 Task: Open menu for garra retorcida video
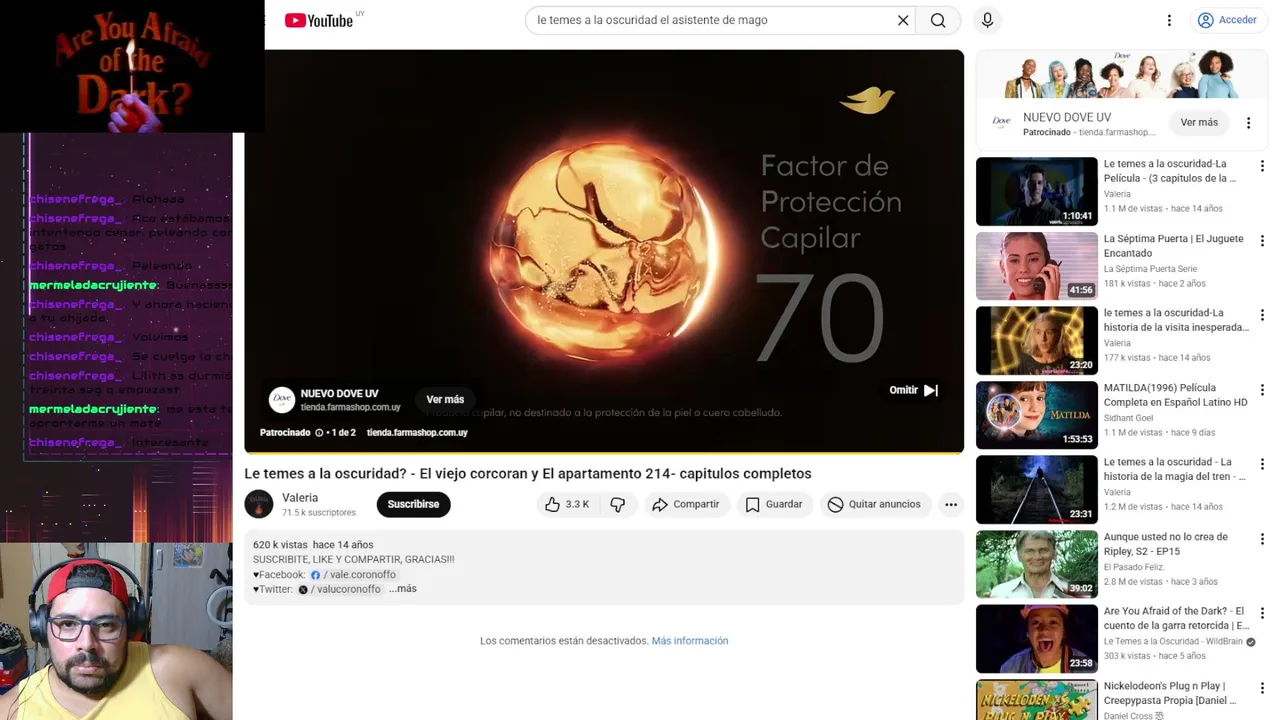[1262, 613]
